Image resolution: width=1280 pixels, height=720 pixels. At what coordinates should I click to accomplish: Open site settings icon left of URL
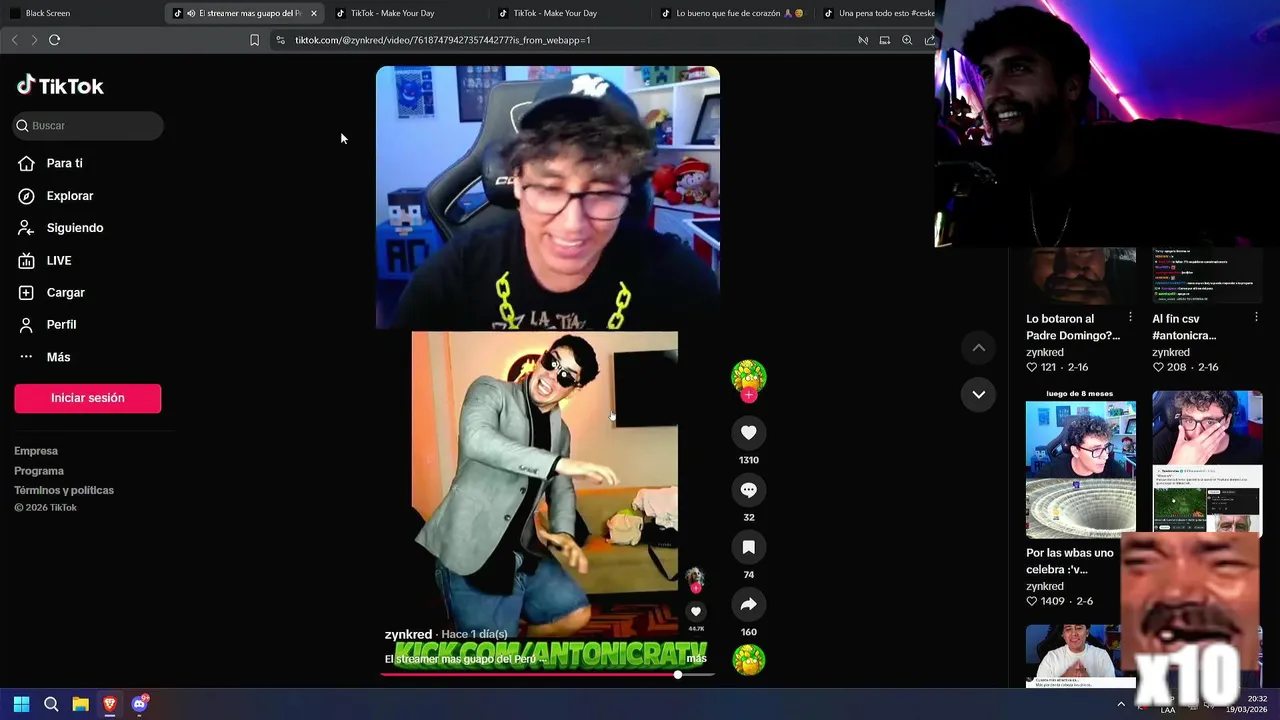click(280, 40)
